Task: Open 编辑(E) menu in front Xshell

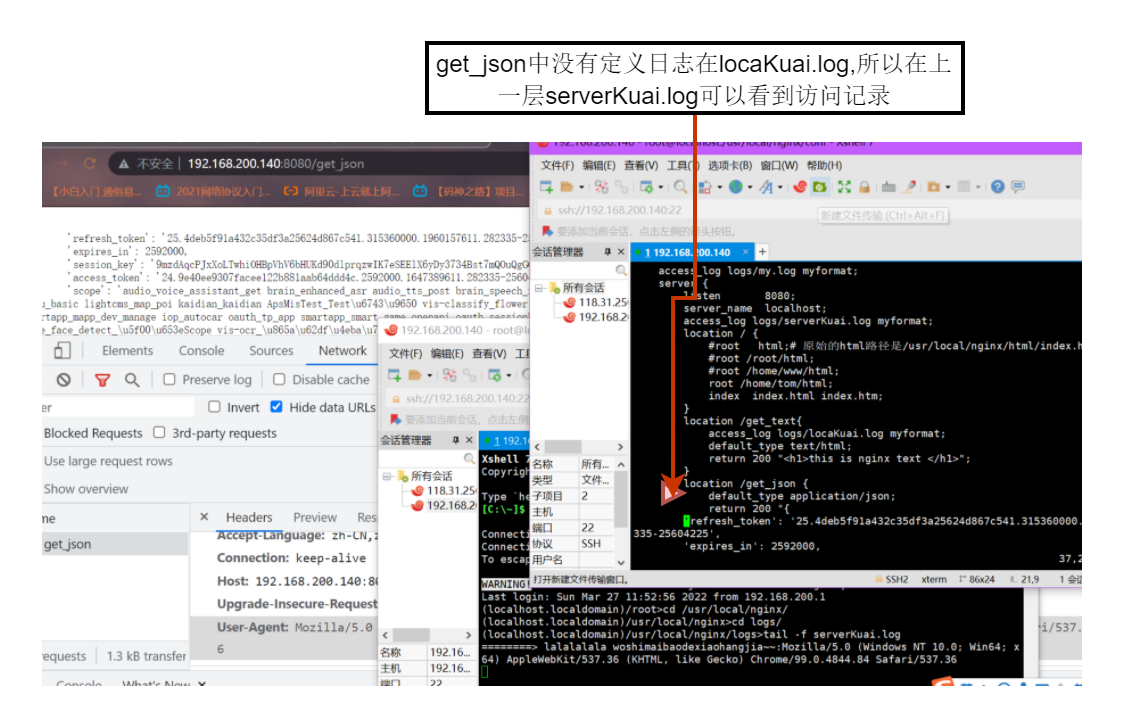Action: click(x=599, y=165)
